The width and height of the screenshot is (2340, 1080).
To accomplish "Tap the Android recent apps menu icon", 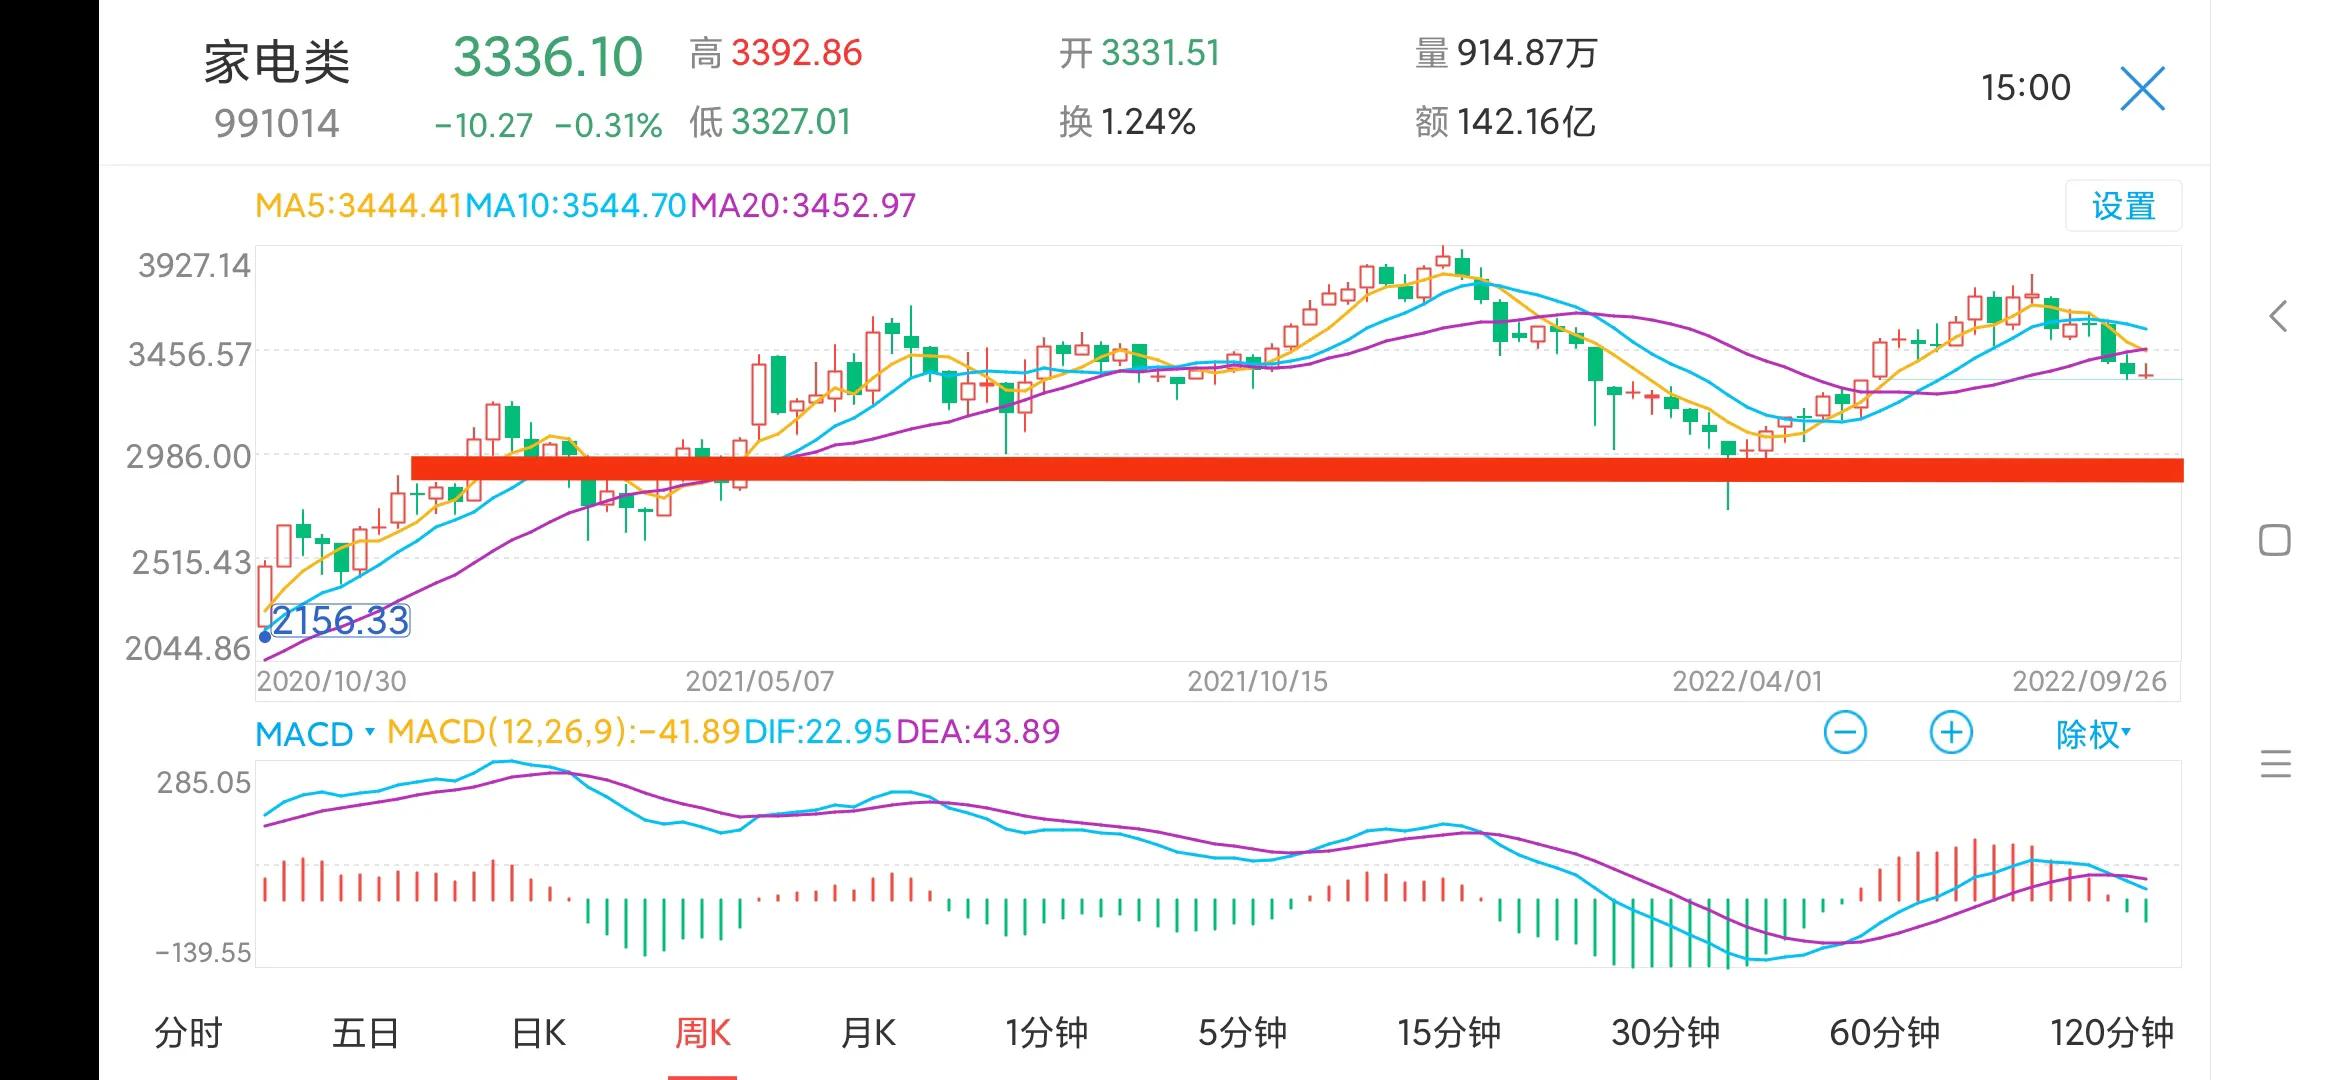I will pyautogui.click(x=2275, y=764).
